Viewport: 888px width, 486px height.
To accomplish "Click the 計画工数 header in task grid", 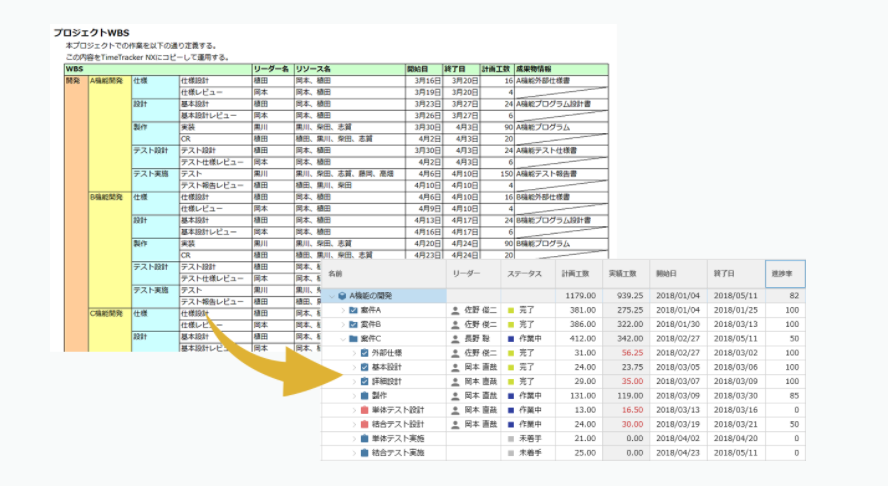I will click(x=579, y=274).
